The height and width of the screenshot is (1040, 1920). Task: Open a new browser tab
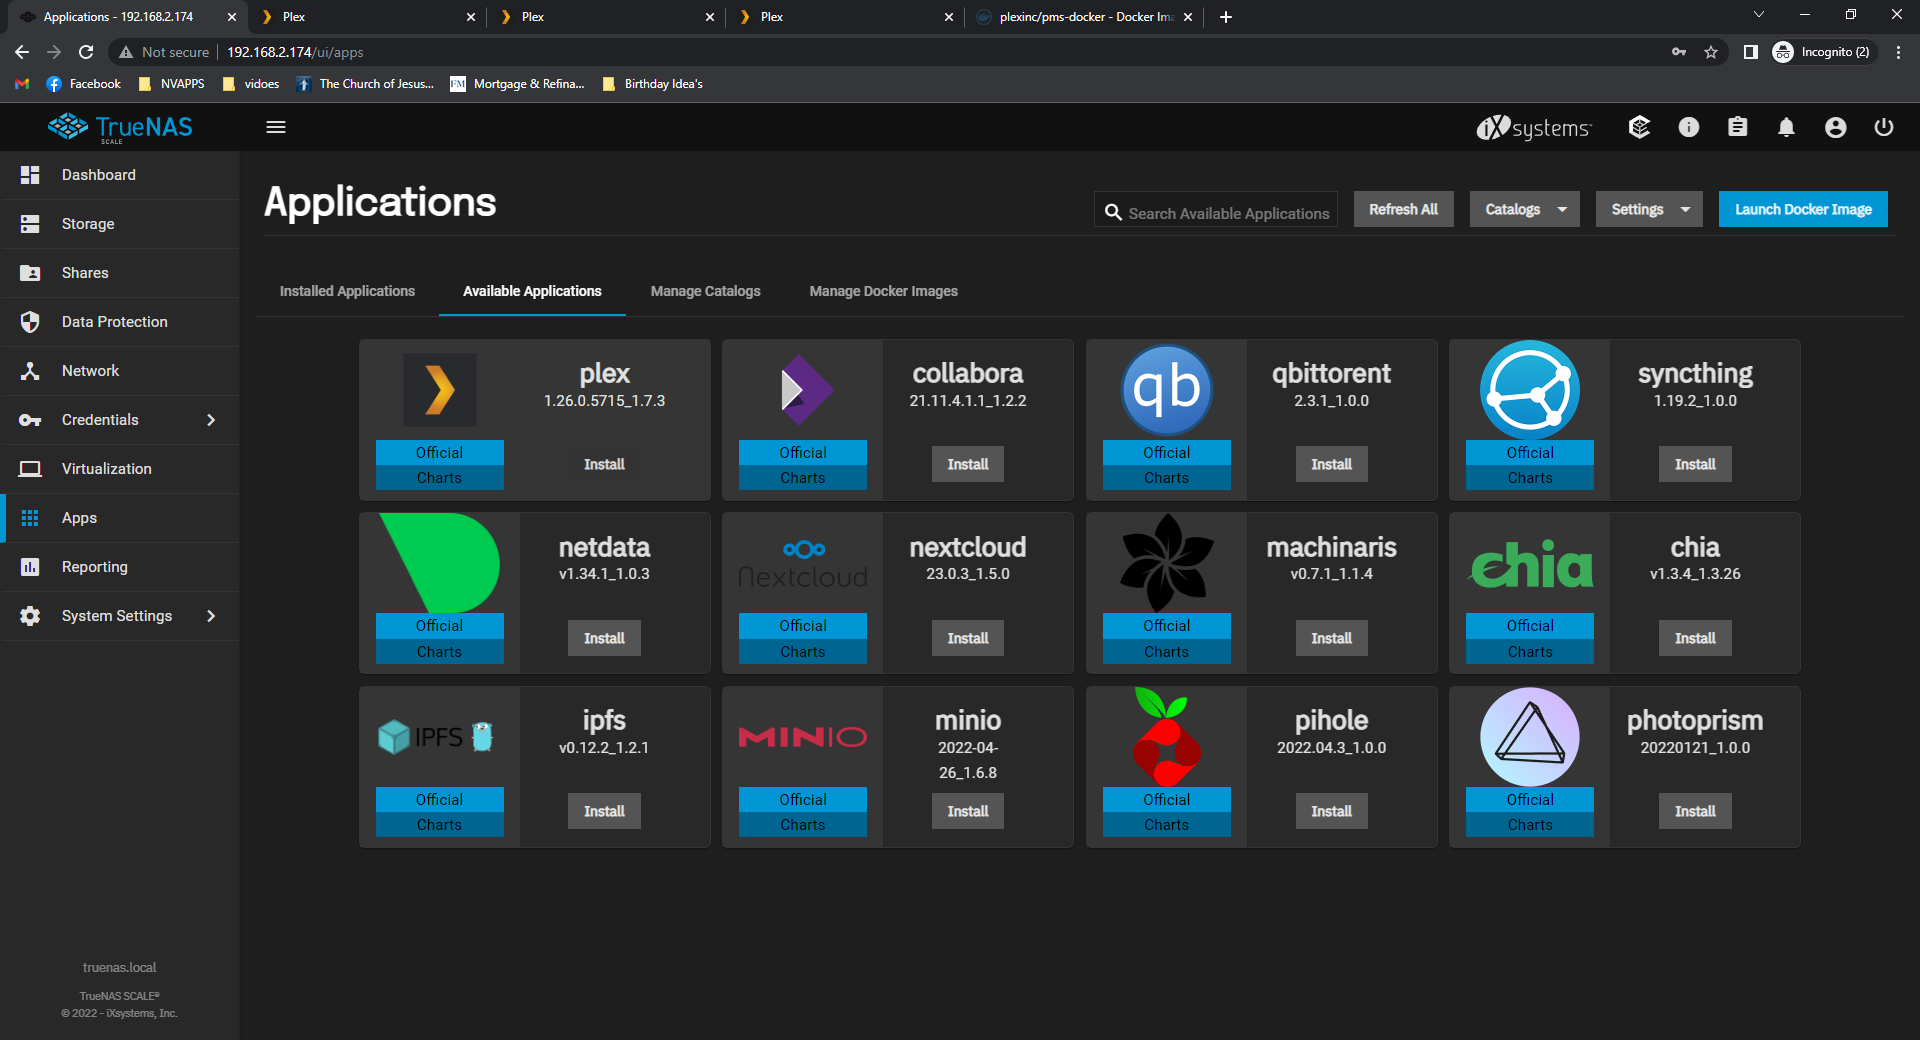tap(1226, 17)
